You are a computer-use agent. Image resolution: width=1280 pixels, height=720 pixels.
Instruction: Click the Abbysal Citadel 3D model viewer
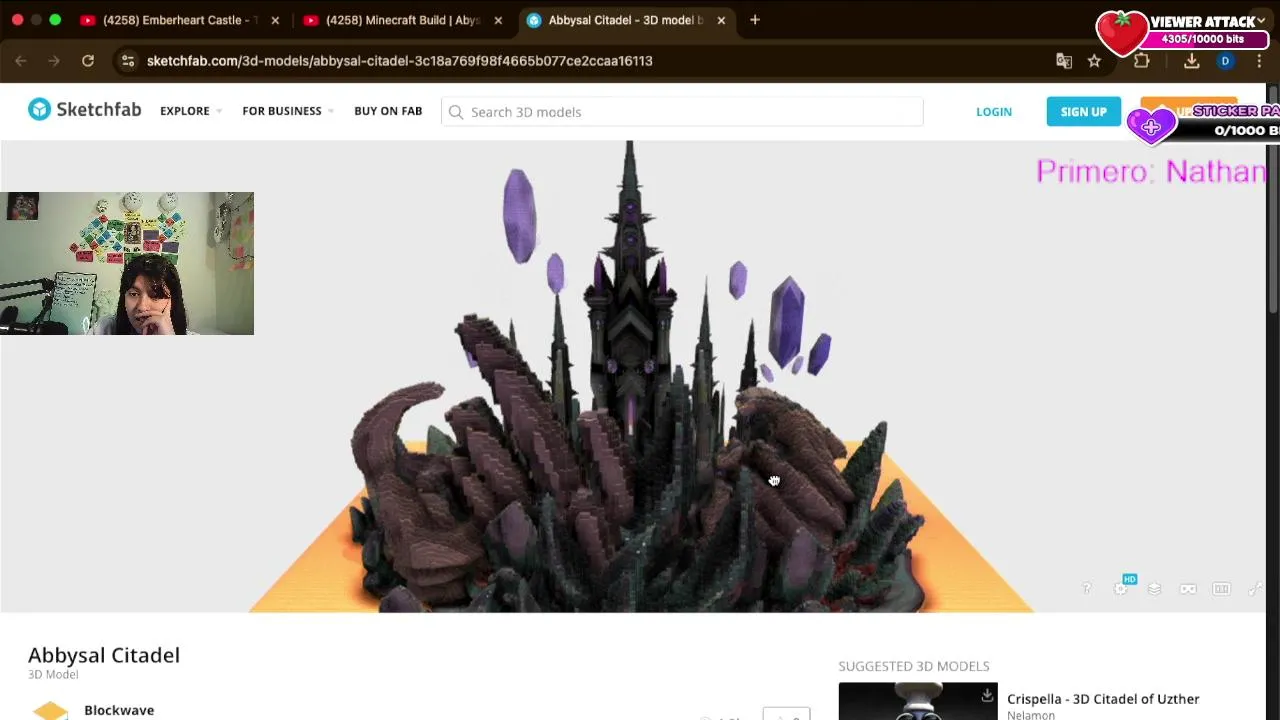click(633, 376)
